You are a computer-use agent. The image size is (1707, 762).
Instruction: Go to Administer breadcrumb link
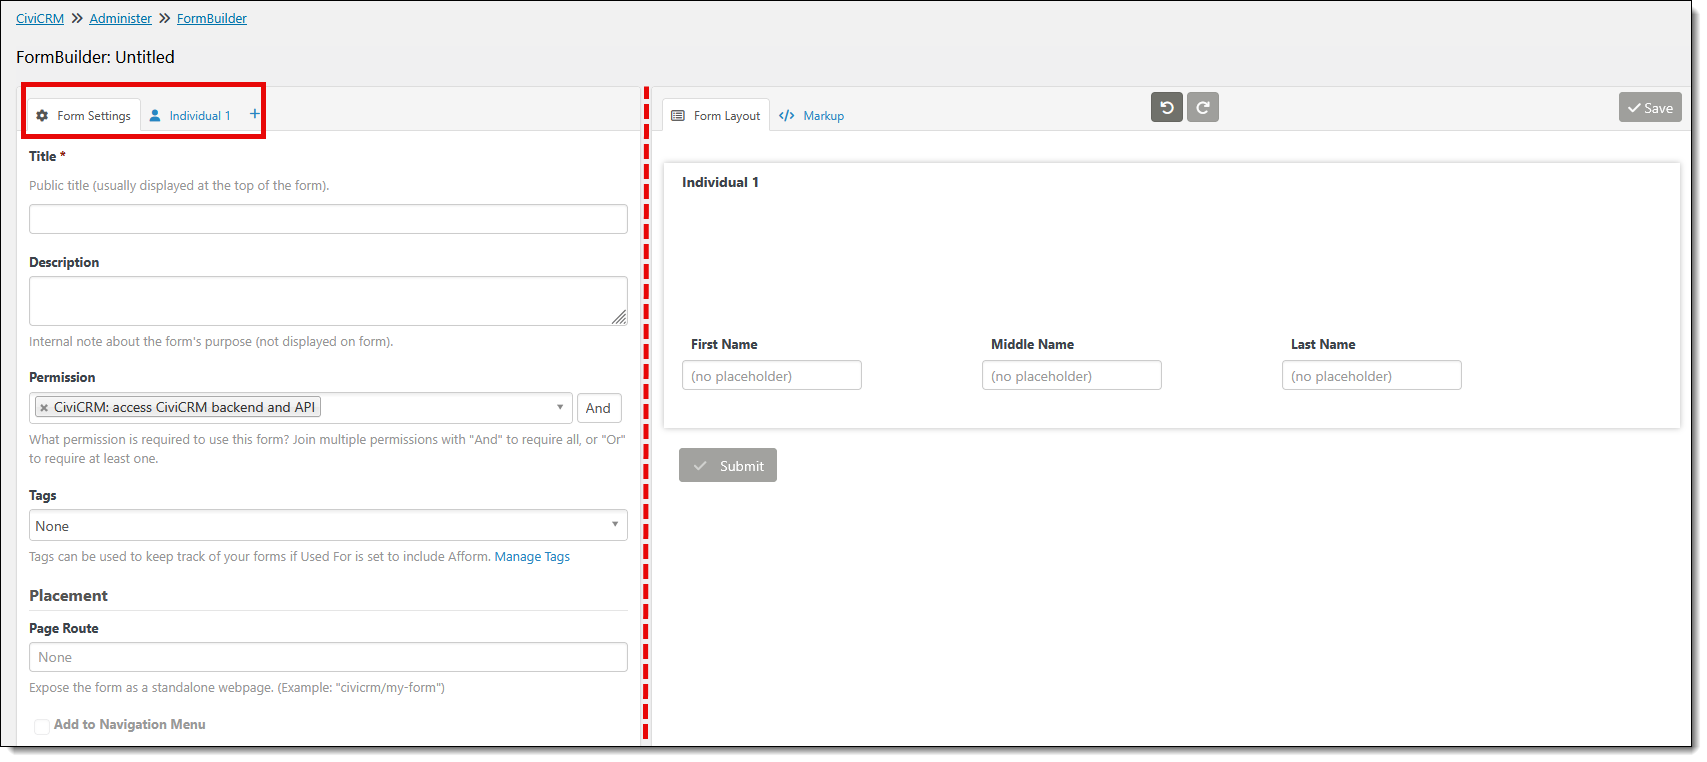click(x=120, y=19)
